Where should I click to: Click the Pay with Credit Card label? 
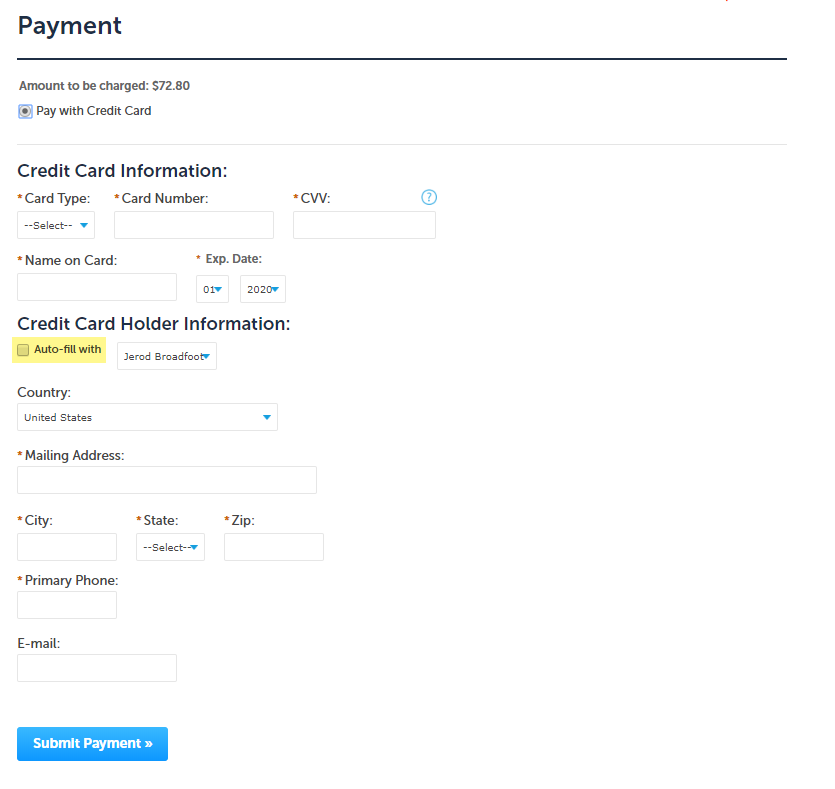(x=94, y=111)
